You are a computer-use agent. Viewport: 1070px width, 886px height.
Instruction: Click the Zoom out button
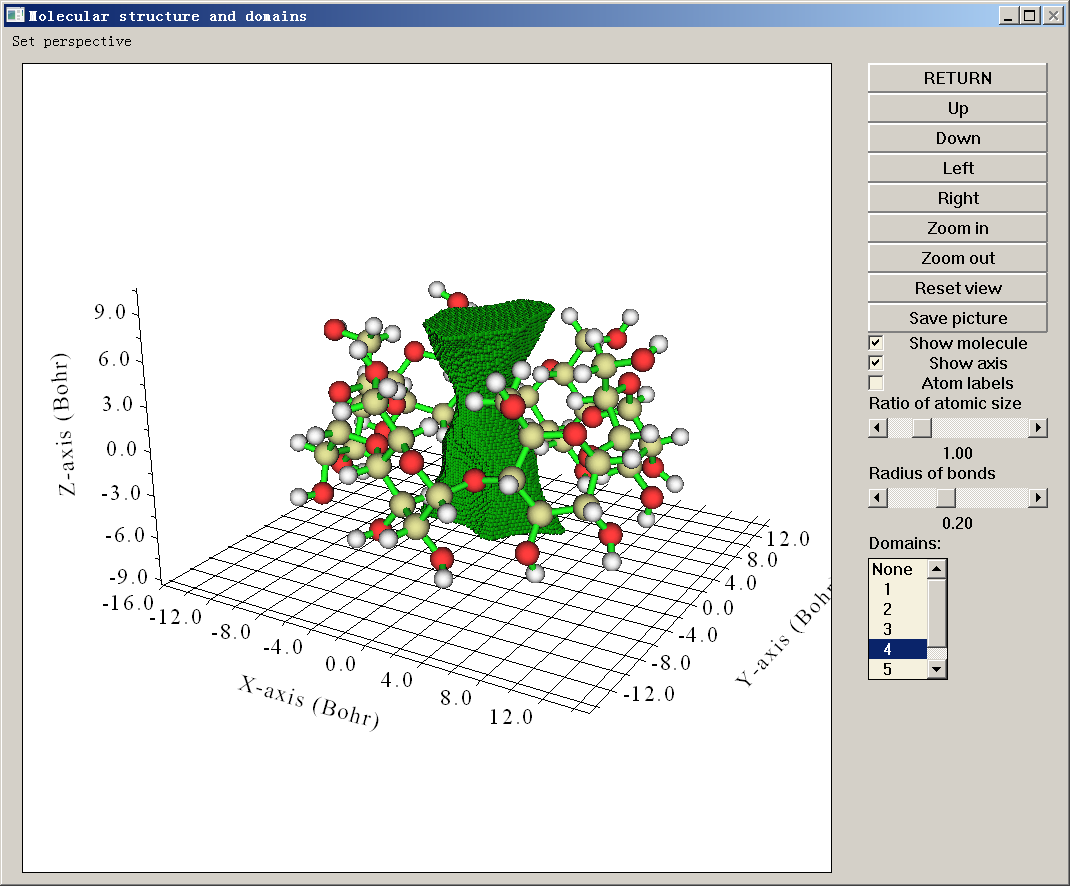957,258
